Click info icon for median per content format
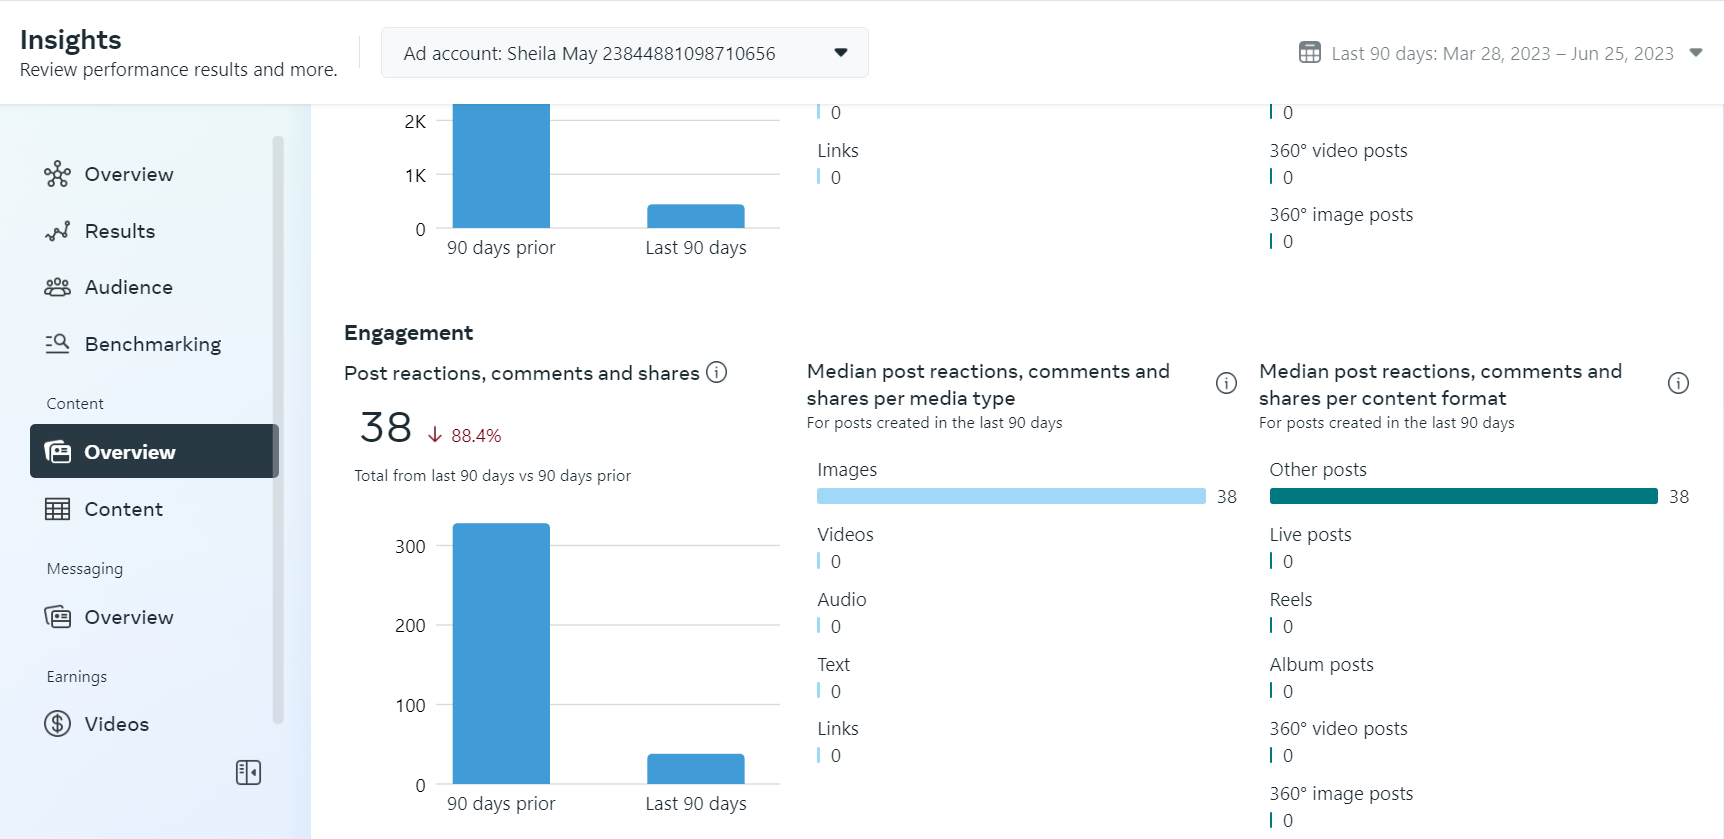1724x839 pixels. coord(1678,383)
